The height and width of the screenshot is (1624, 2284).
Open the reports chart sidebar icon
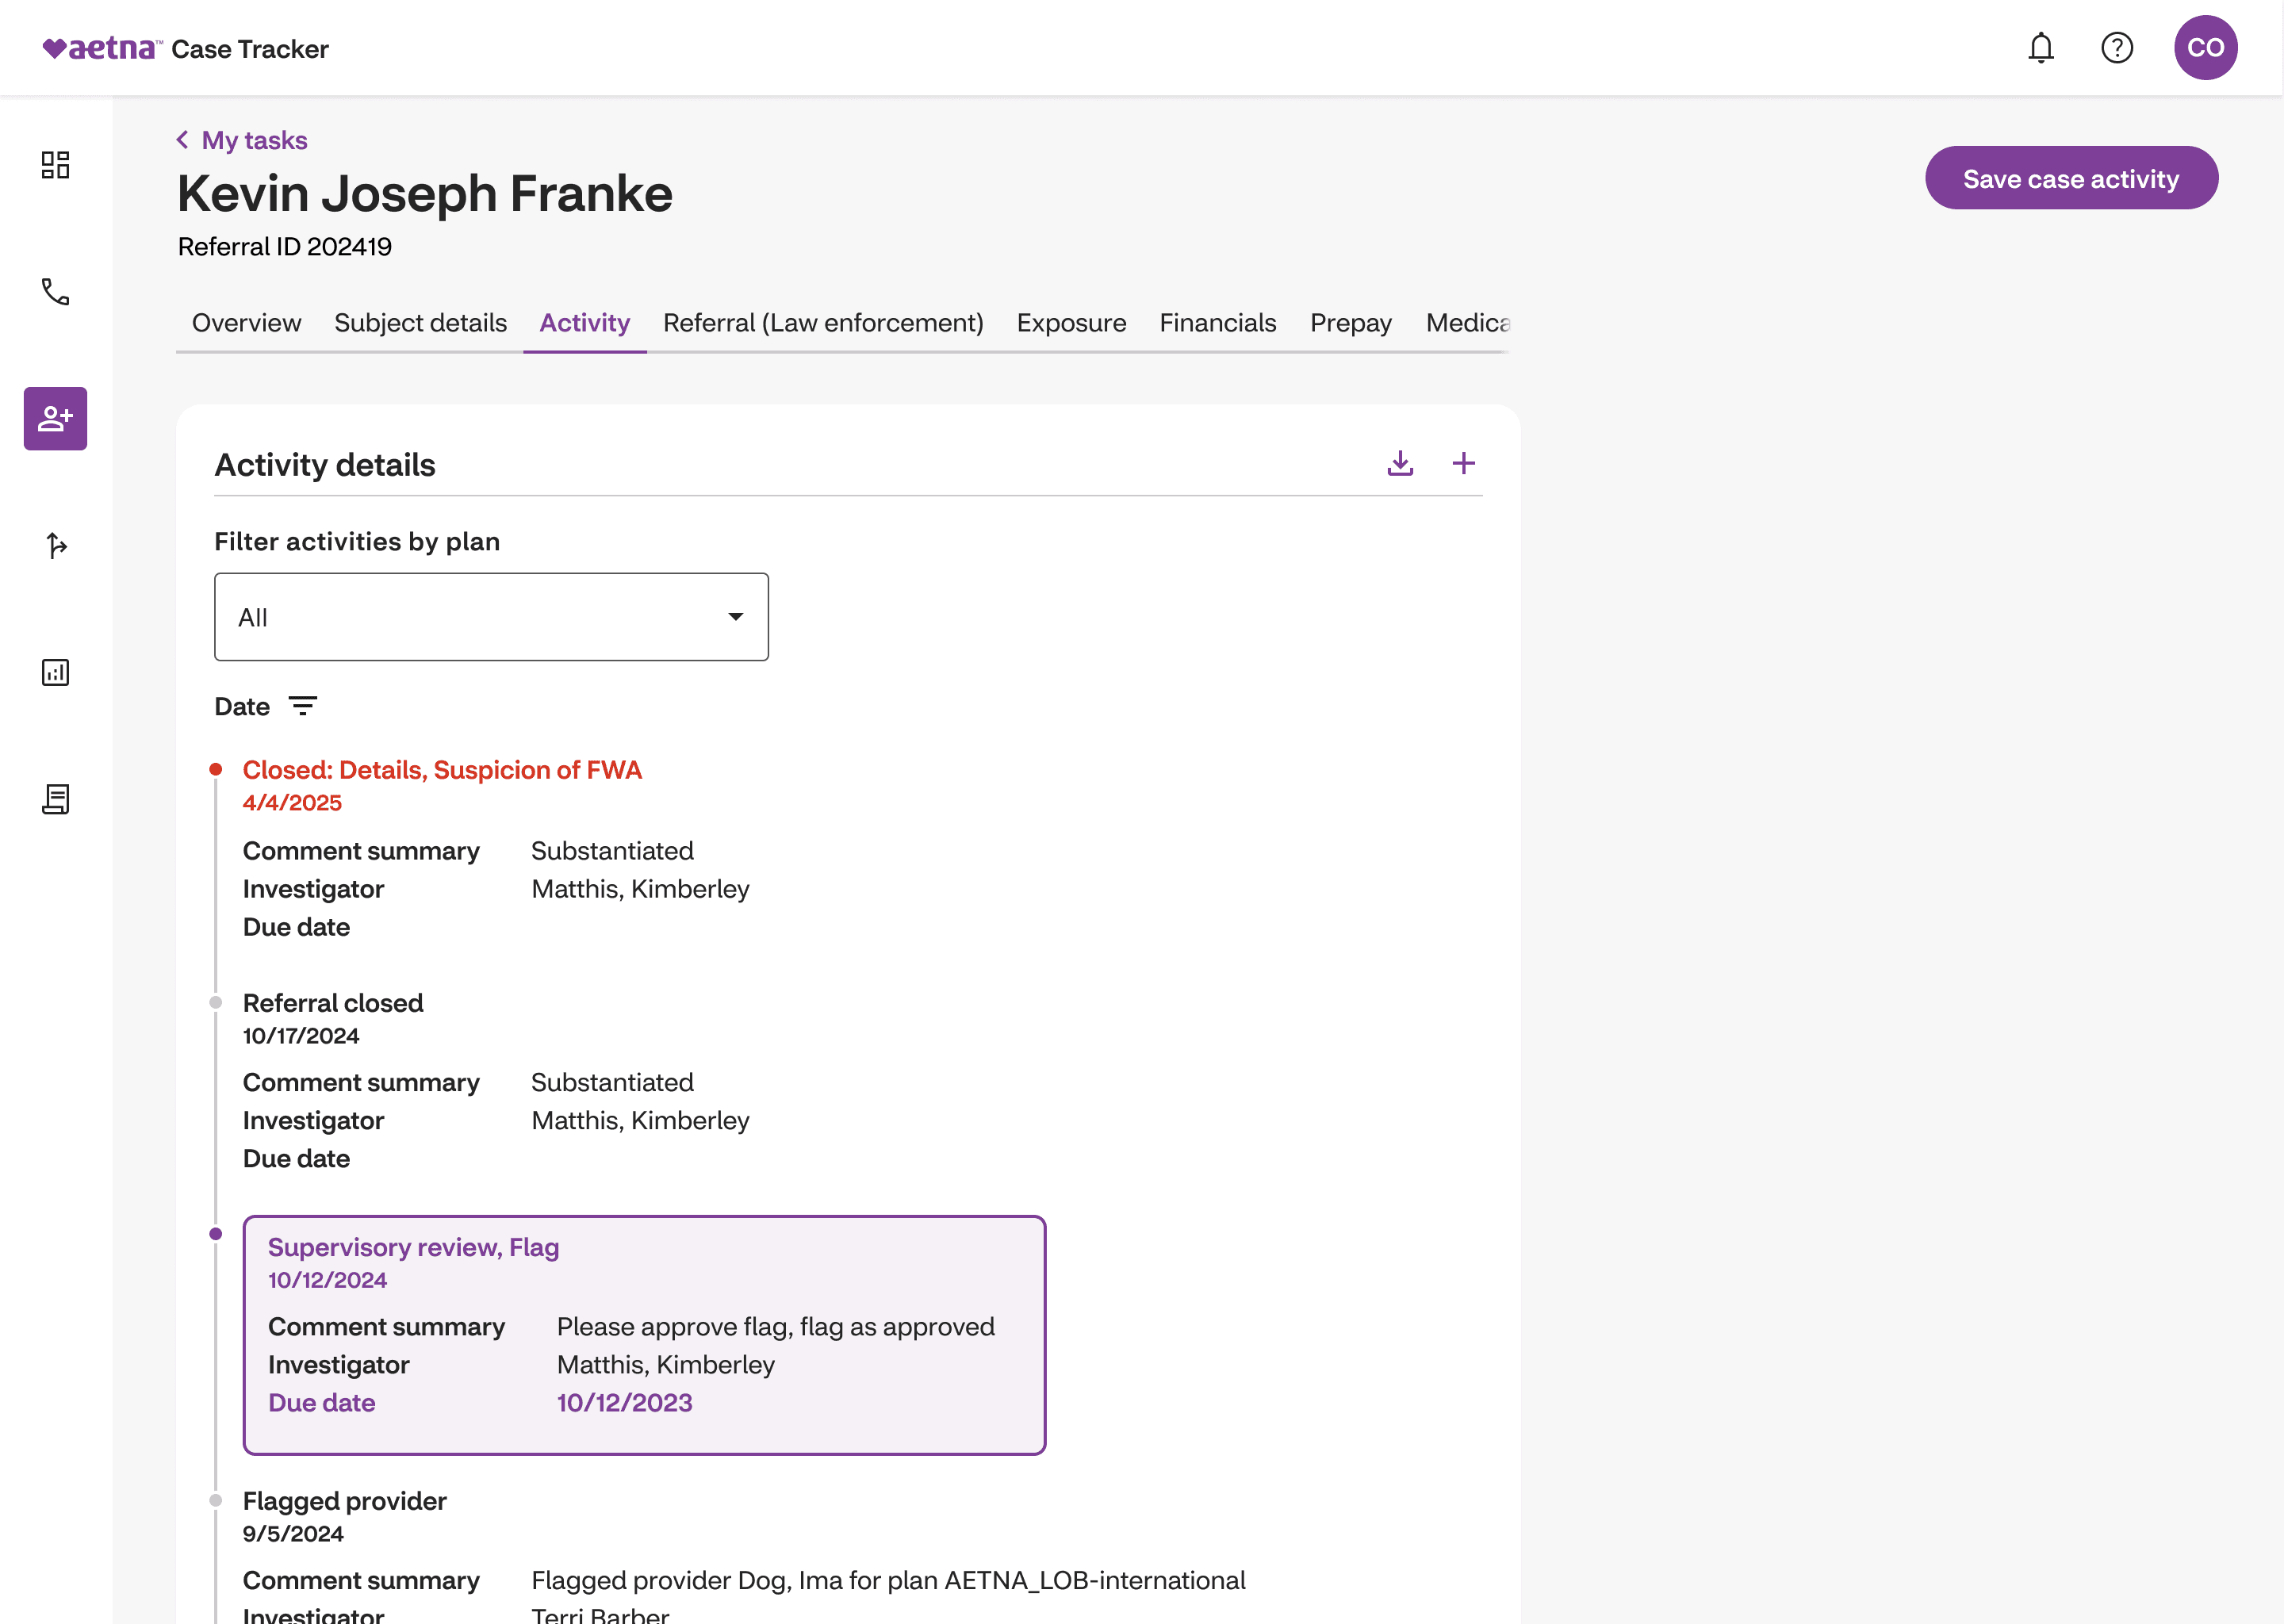pyautogui.click(x=55, y=672)
